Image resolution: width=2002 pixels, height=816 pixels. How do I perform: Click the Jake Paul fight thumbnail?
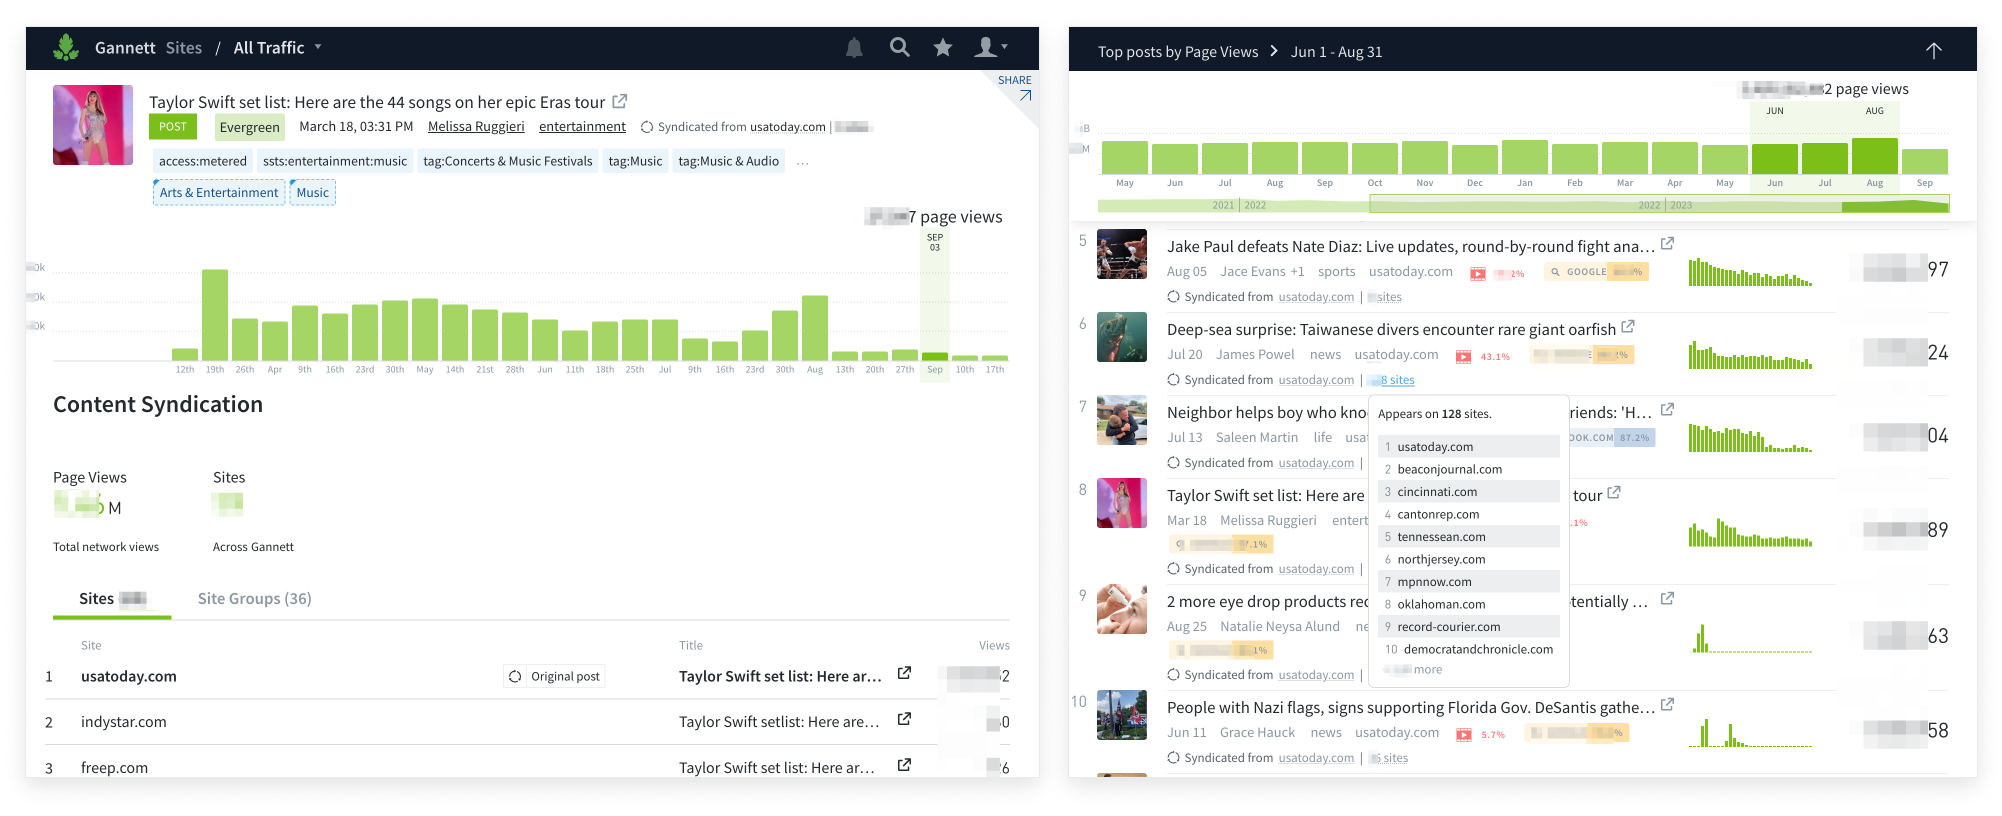point(1122,254)
